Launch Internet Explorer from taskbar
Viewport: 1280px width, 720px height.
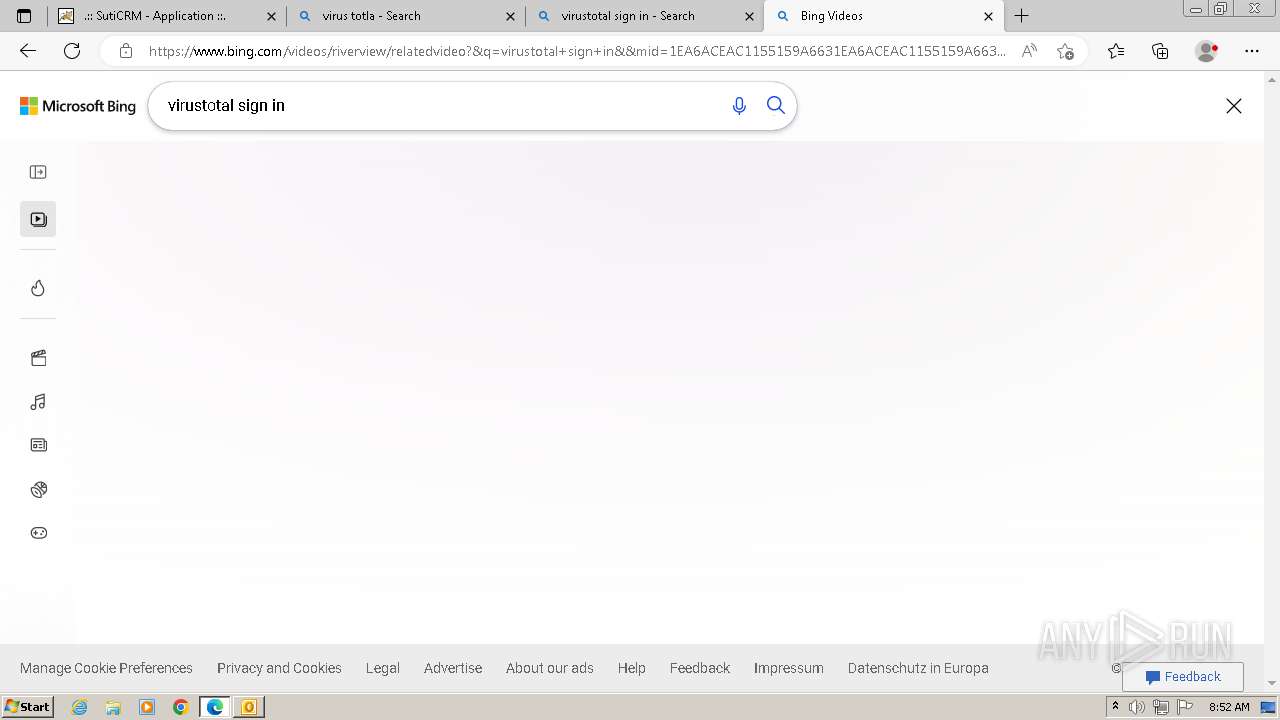[x=80, y=707]
